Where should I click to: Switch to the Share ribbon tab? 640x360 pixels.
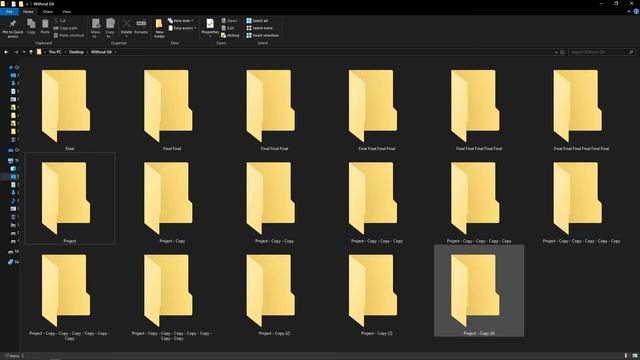click(48, 12)
